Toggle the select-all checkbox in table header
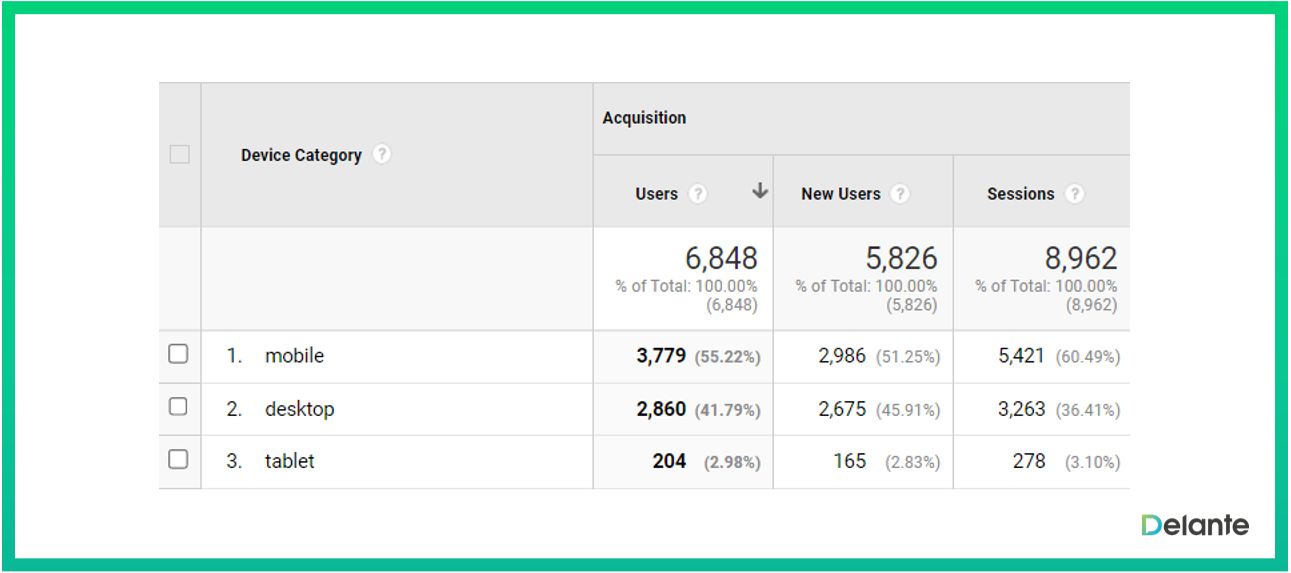 (x=180, y=154)
